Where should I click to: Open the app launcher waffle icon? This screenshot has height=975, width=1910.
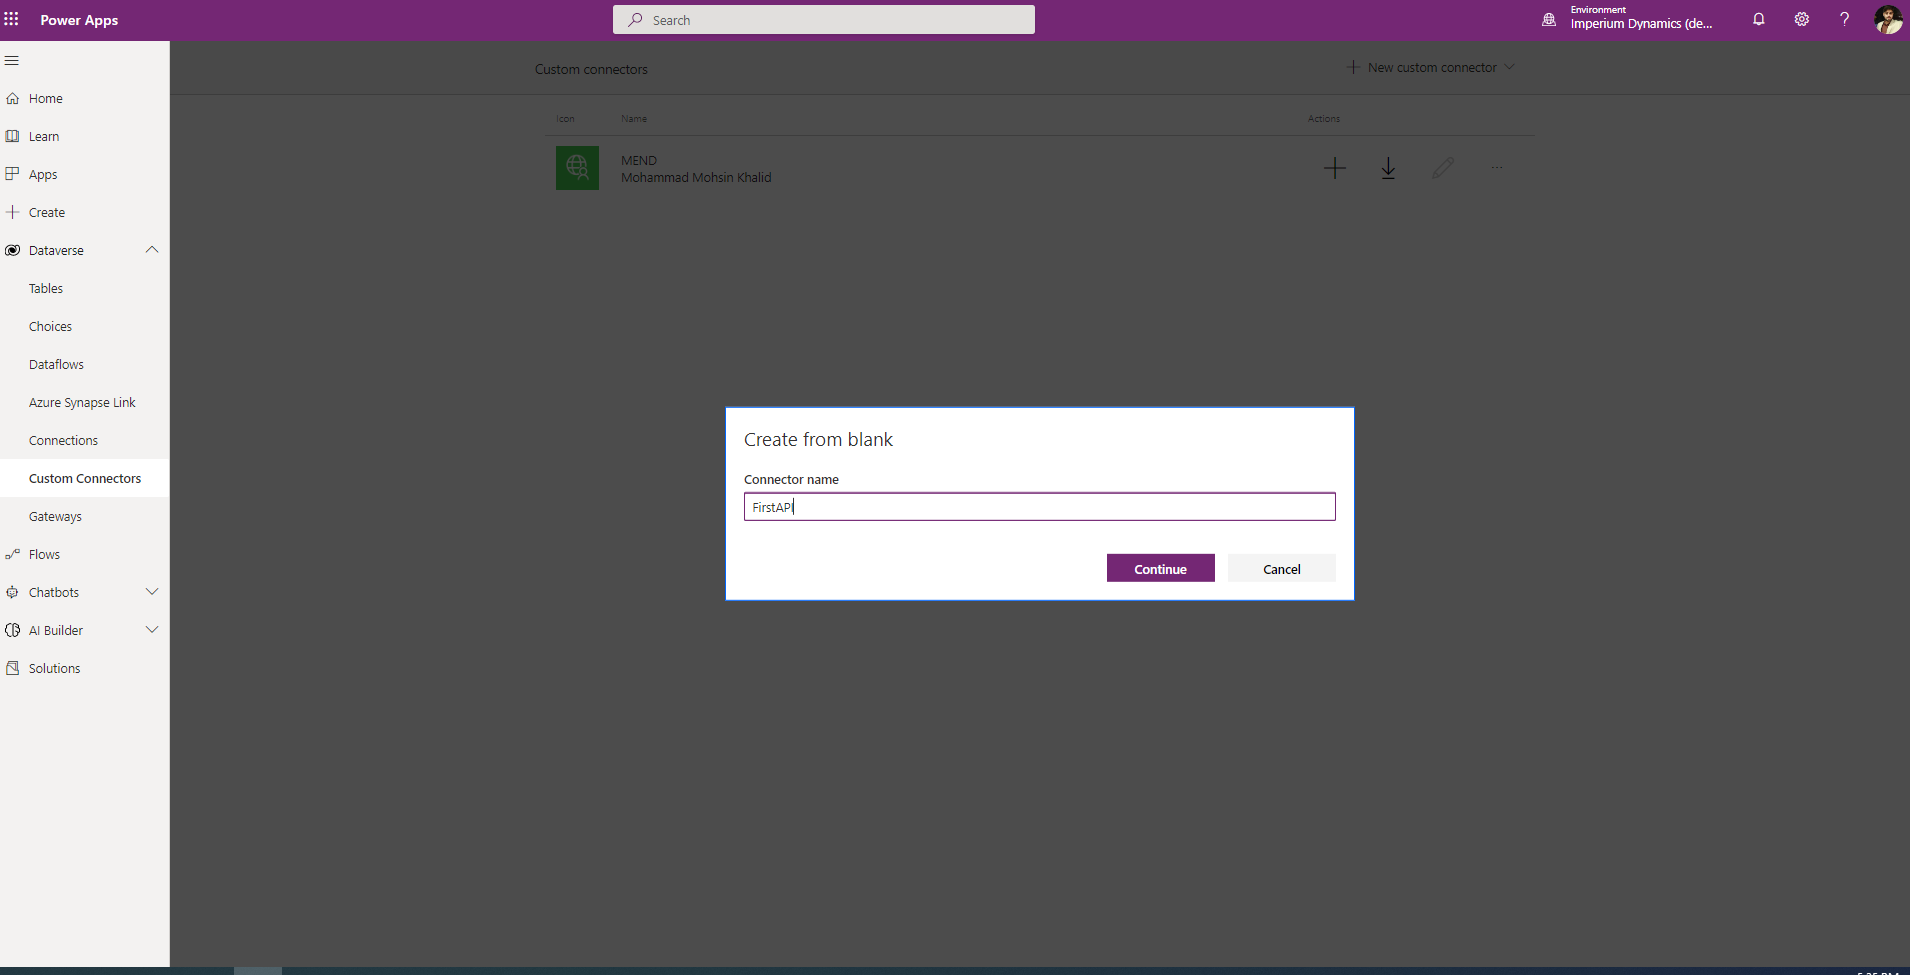(12, 19)
